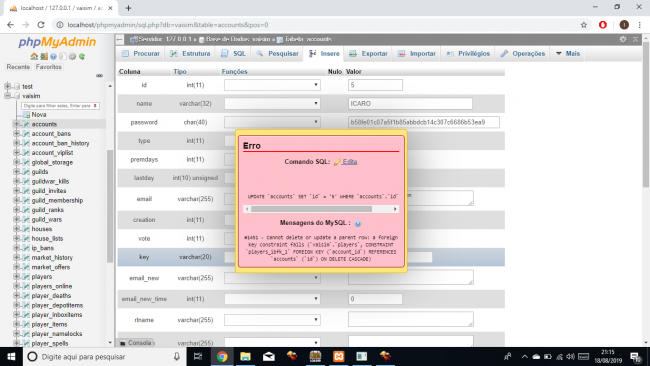The width and height of the screenshot is (650, 366).
Task: Click the Recente button
Action: click(x=18, y=67)
